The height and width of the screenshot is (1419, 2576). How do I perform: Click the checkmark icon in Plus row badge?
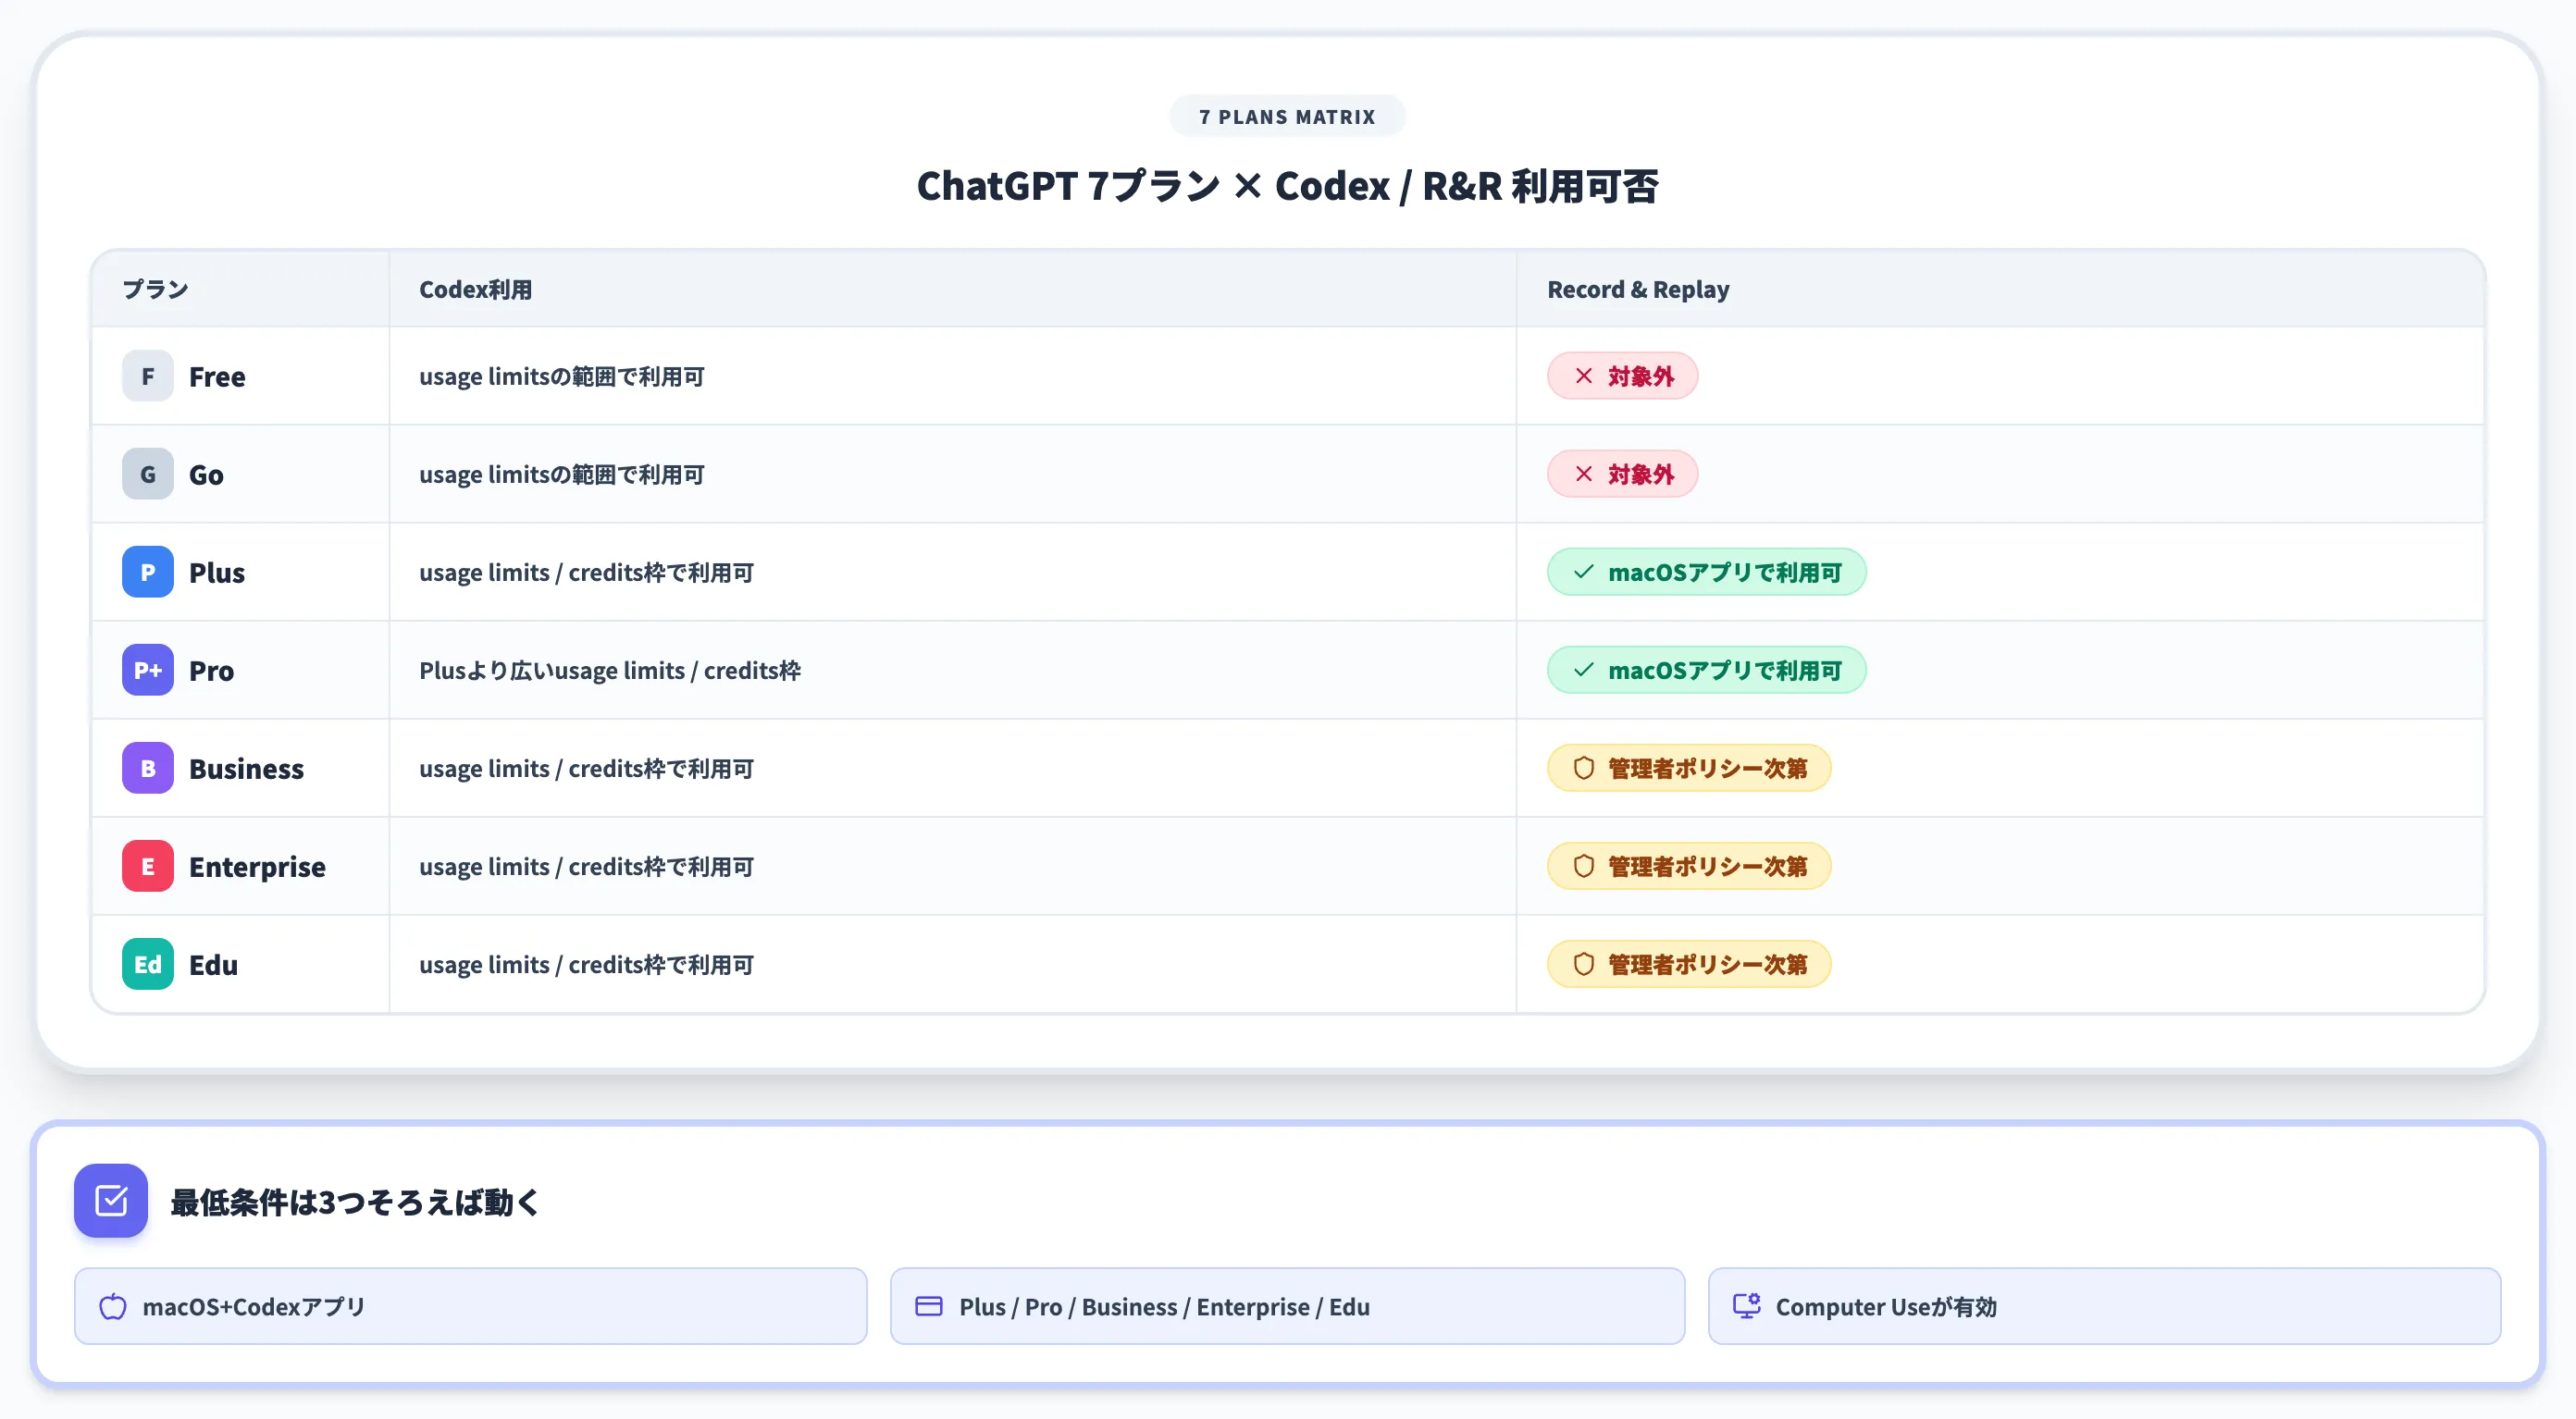click(1584, 572)
